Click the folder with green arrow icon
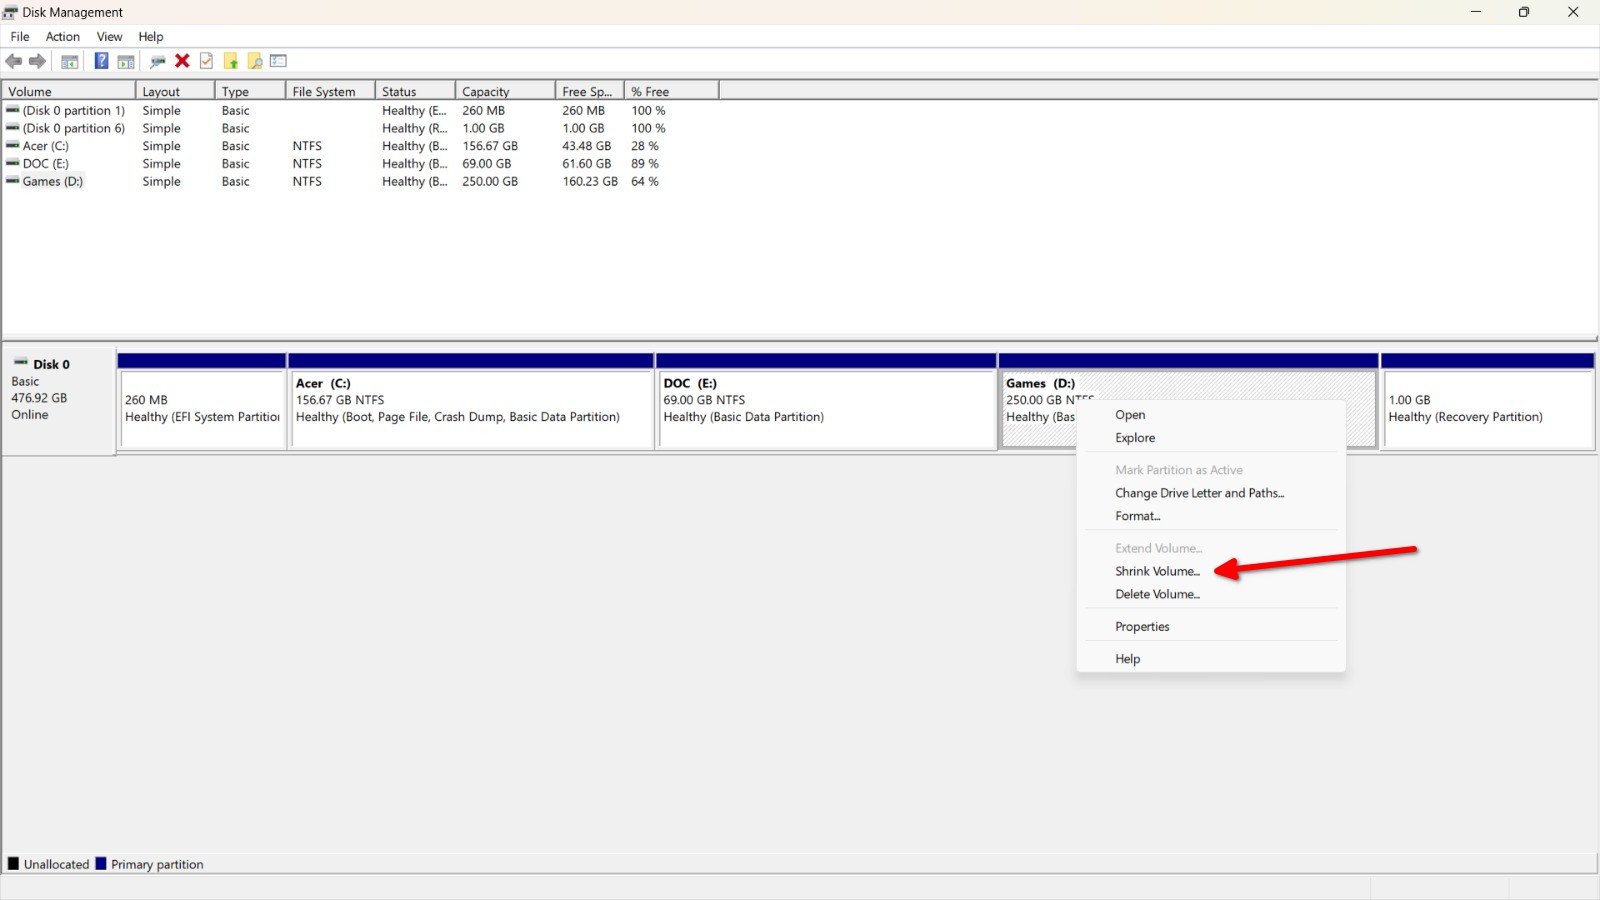The width and height of the screenshot is (1600, 900). (231, 62)
